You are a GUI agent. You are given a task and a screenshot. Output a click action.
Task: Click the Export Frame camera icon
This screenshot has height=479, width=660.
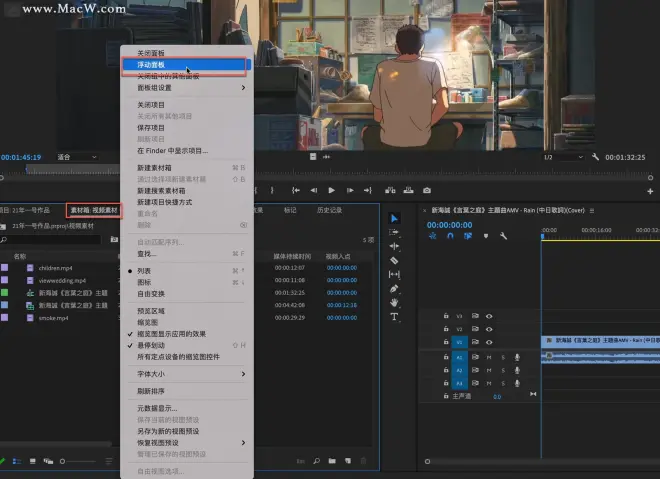click(427, 190)
